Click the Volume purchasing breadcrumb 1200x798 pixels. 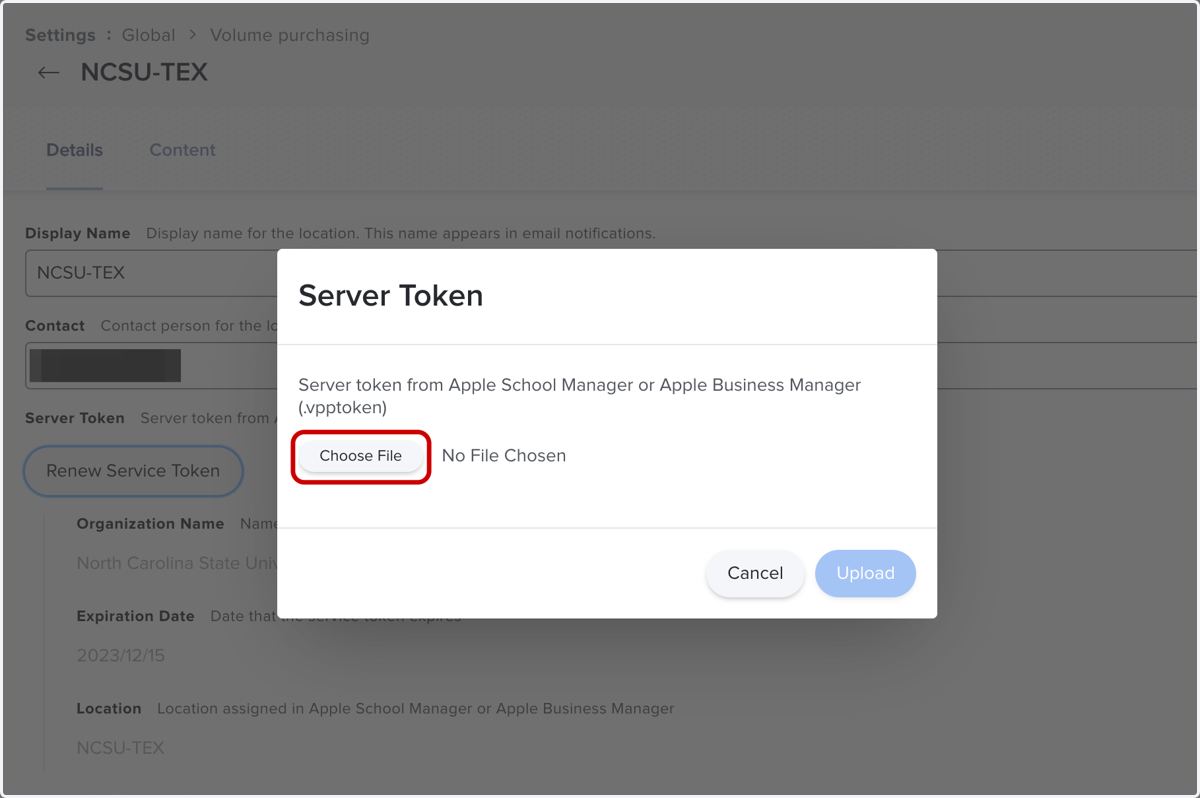(289, 35)
